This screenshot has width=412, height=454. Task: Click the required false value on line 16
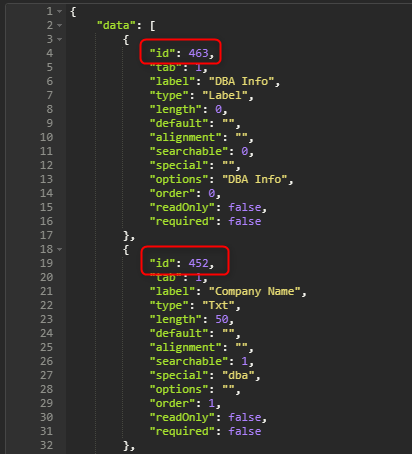point(245,221)
